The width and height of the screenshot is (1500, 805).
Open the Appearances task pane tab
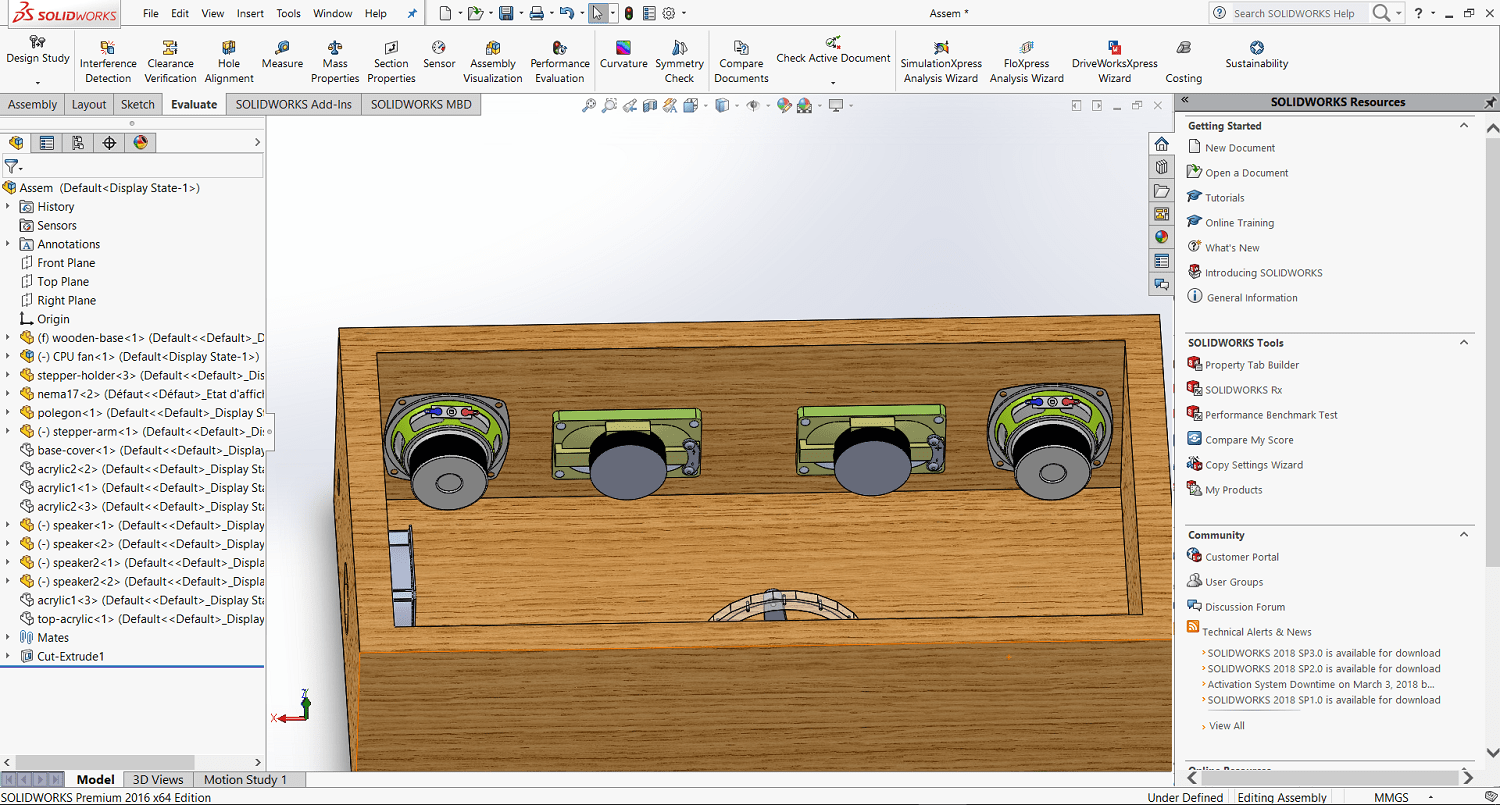[x=1161, y=237]
